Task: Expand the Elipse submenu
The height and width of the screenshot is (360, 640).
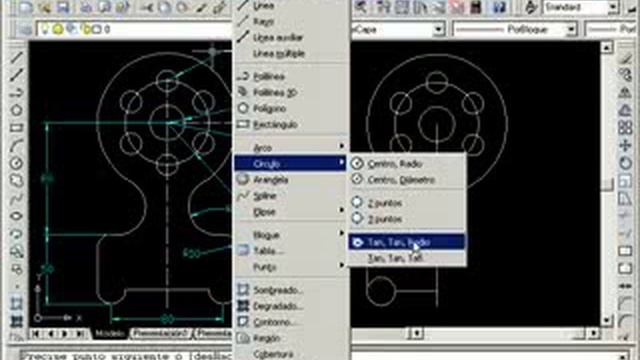Action: click(x=291, y=212)
